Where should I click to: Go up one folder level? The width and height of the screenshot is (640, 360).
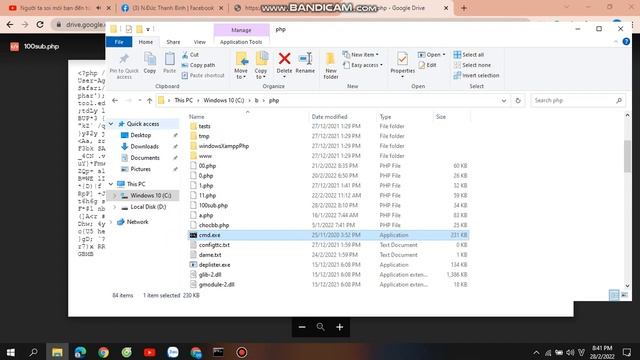click(x=149, y=100)
